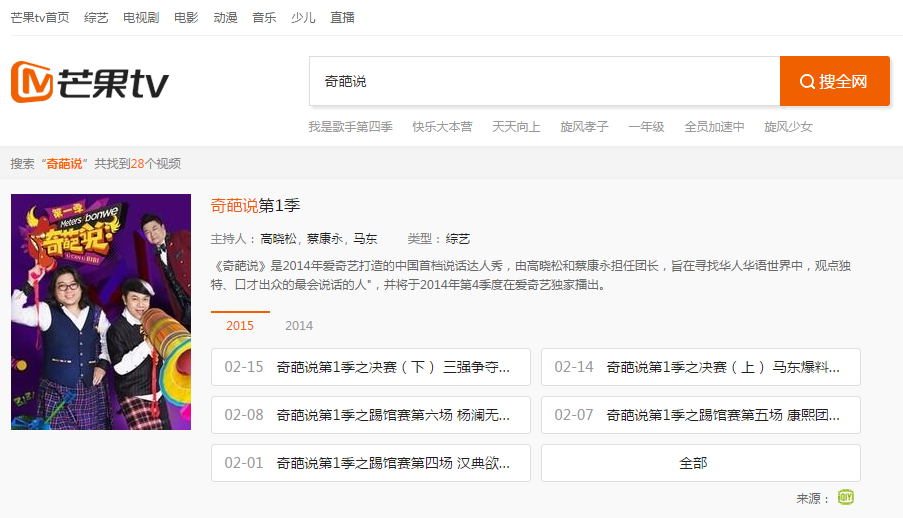Screen dimensions: 903x518
Task: Open the 直播 navigation item
Action: [342, 18]
